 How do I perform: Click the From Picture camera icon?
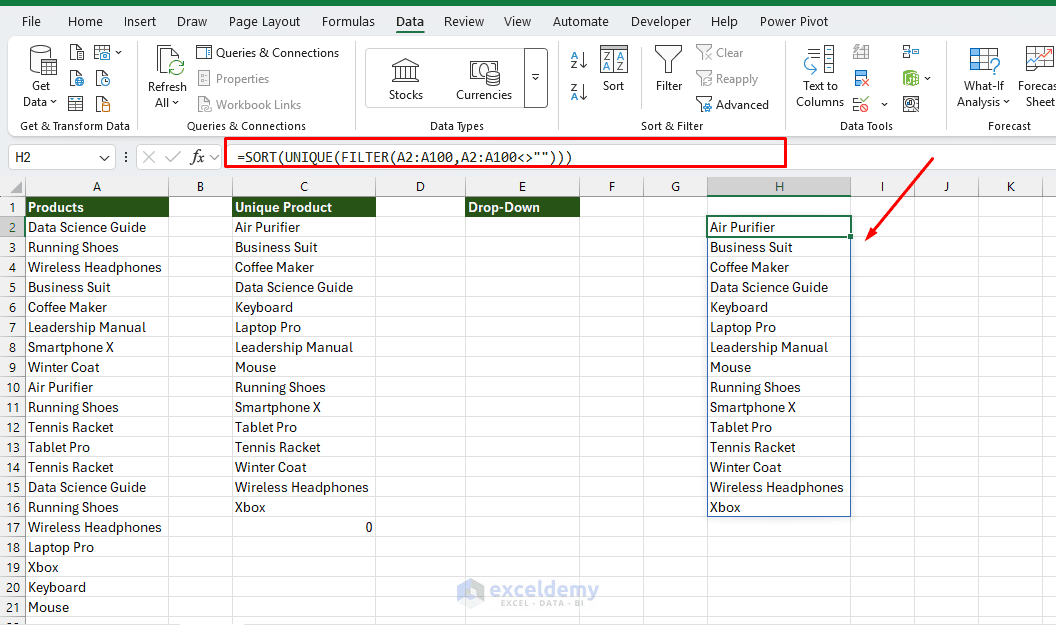pos(102,53)
